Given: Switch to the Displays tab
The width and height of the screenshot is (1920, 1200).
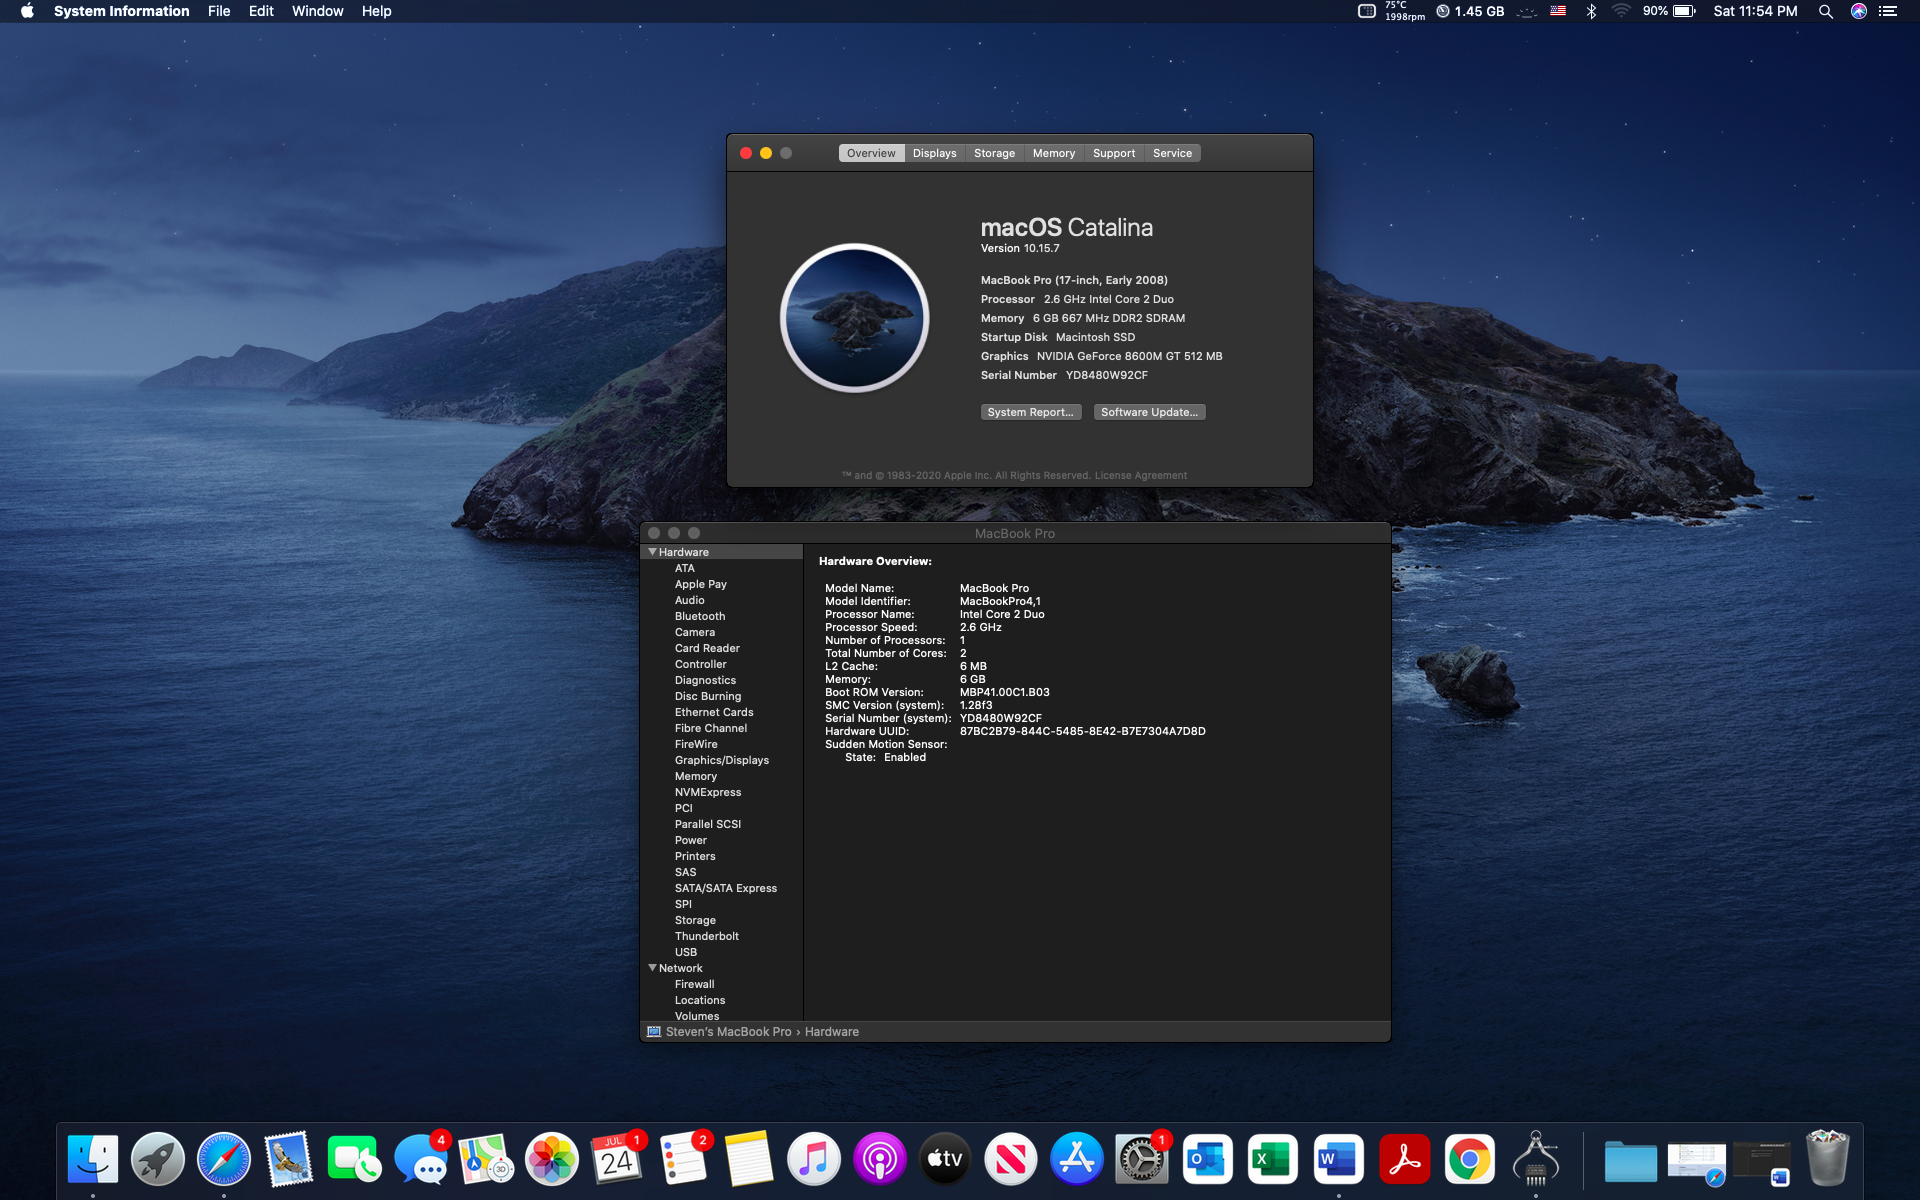Looking at the screenshot, I should tap(933, 153).
